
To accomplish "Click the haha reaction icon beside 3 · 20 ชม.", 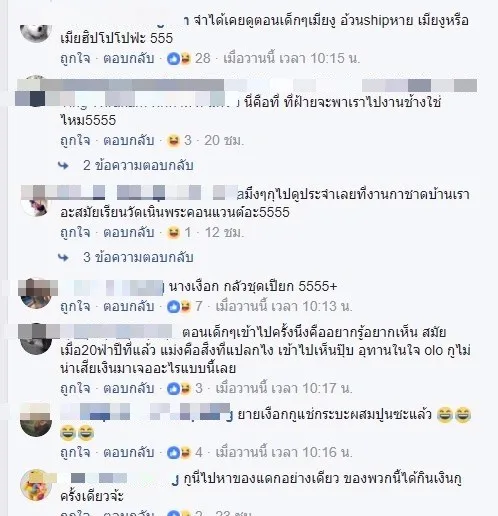I will [173, 141].
